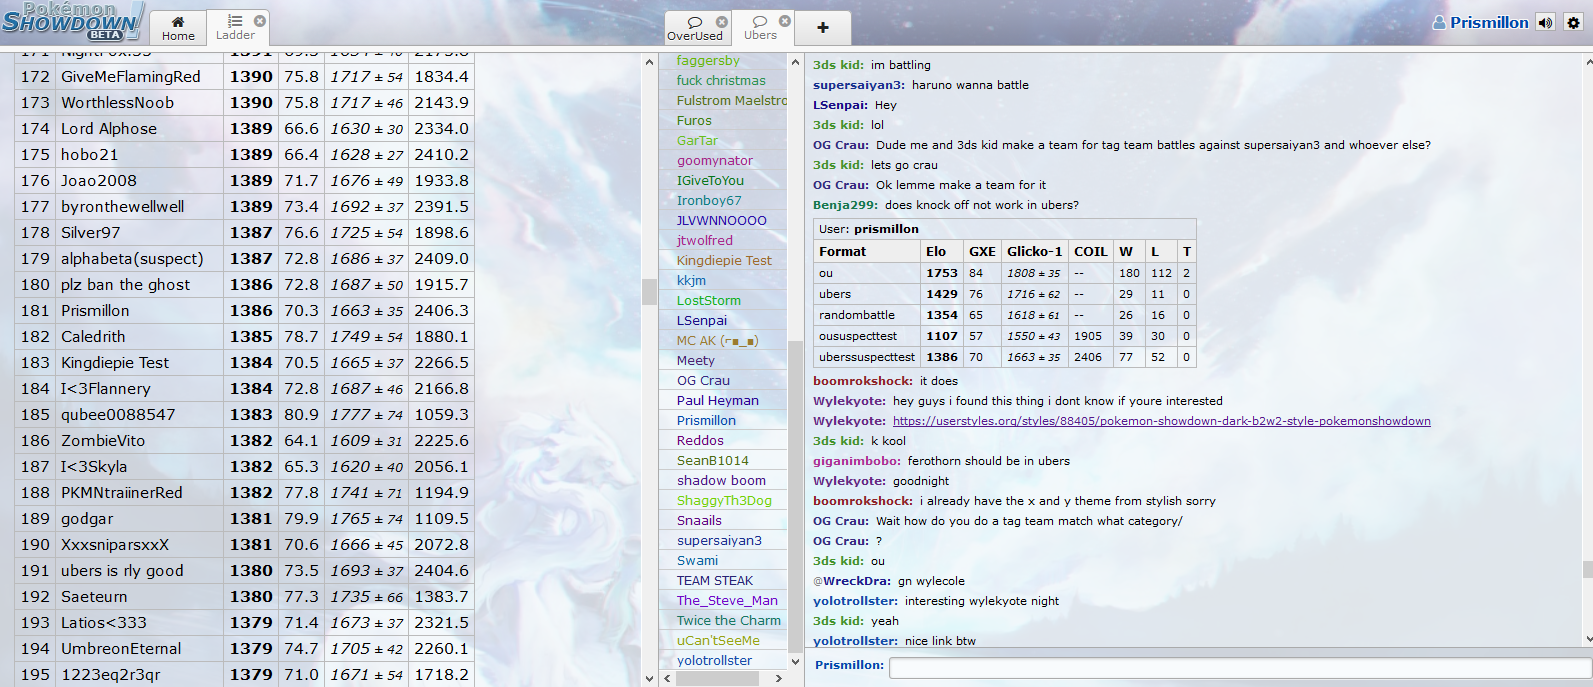Screen dimensions: 1593x687
Task: Click the plus button to join a room
Action: point(823,28)
